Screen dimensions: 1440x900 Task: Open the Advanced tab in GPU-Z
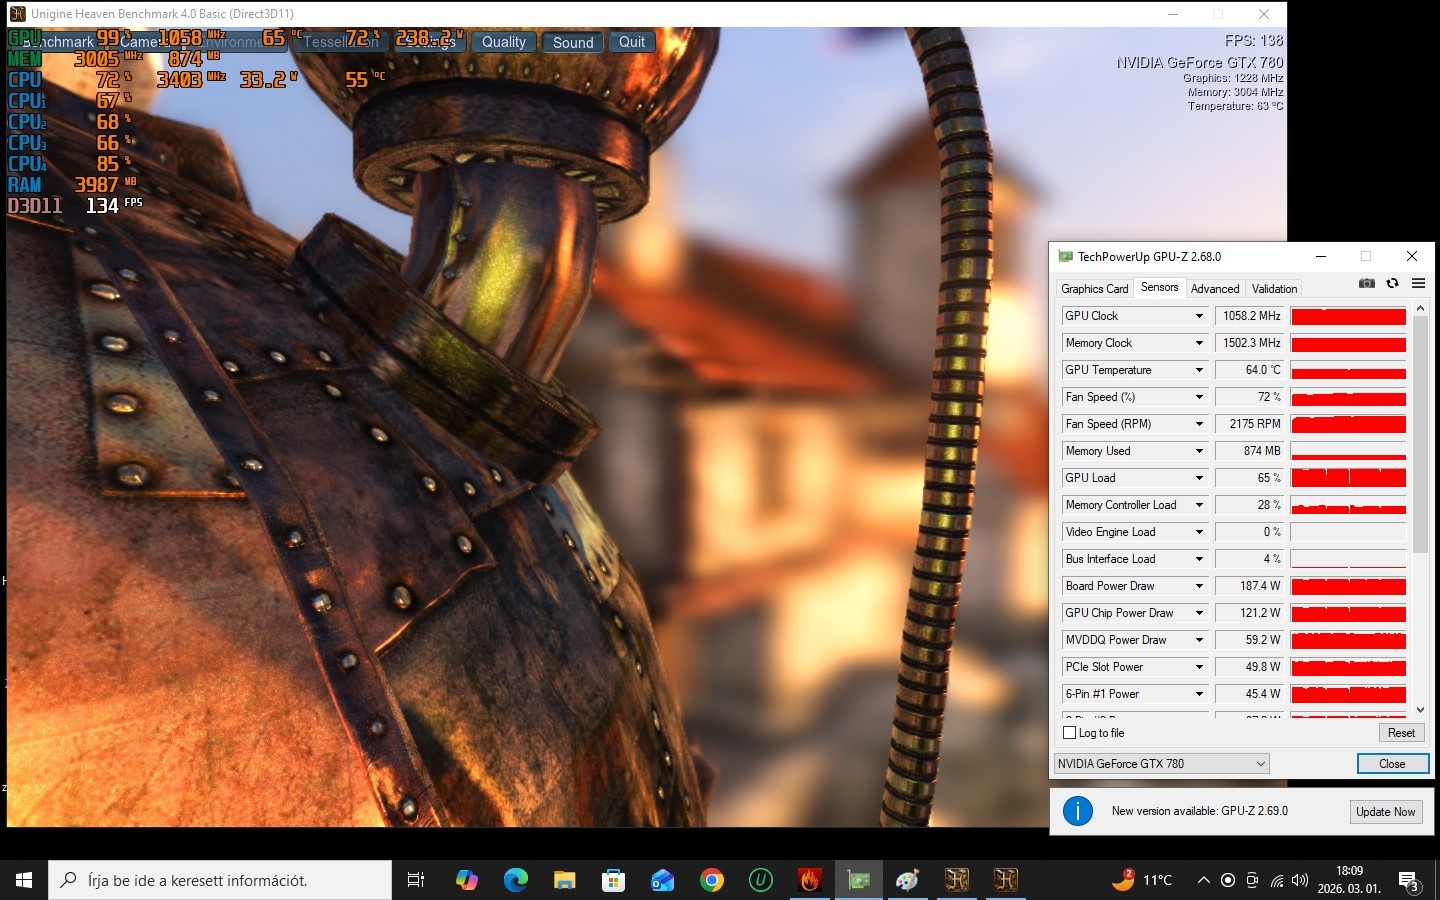pyautogui.click(x=1215, y=289)
